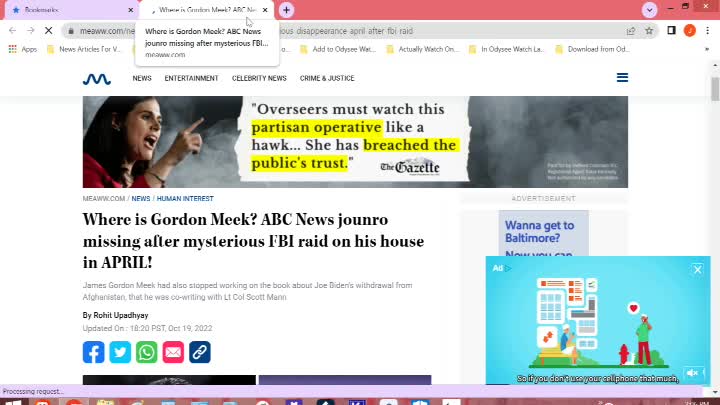Screen dimensions: 720x405
Task: Copy article link icon
Action: tap(200, 352)
